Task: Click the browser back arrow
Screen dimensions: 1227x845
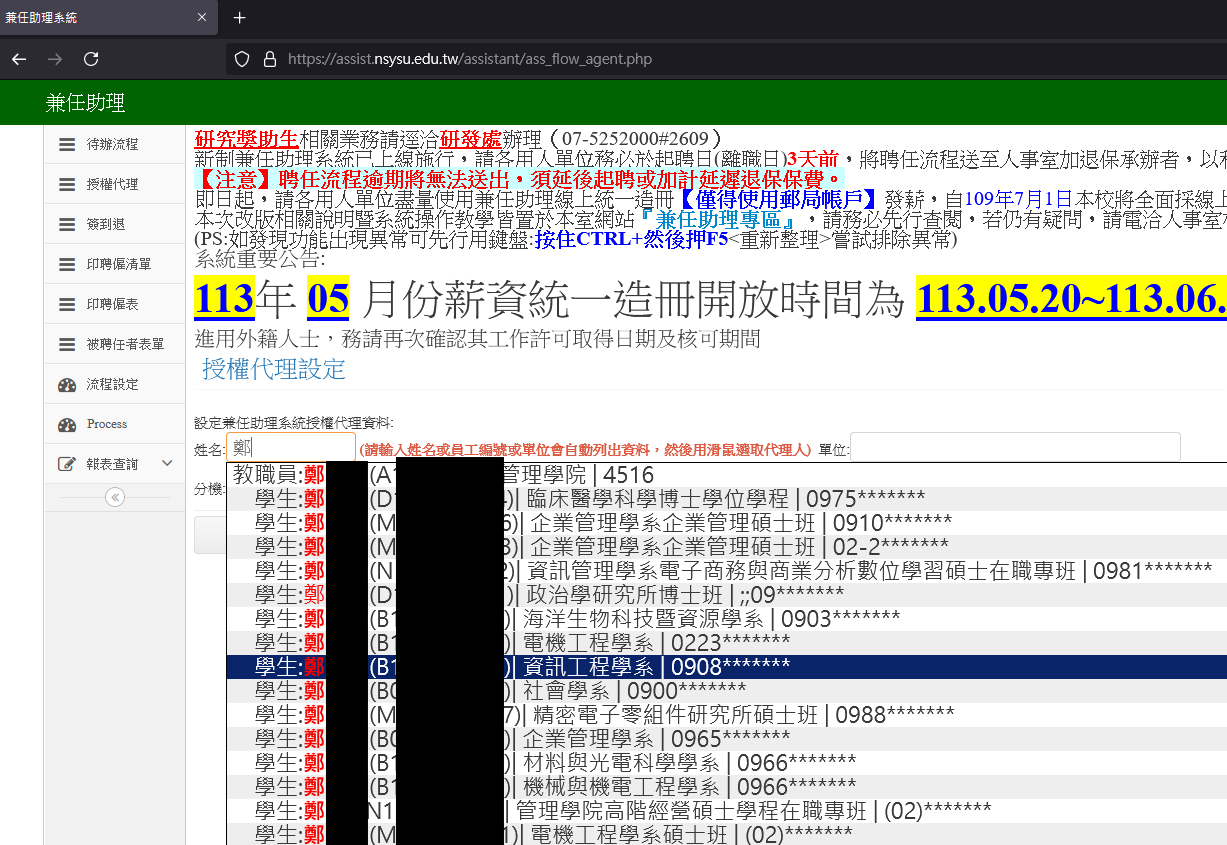Action: 19,59
